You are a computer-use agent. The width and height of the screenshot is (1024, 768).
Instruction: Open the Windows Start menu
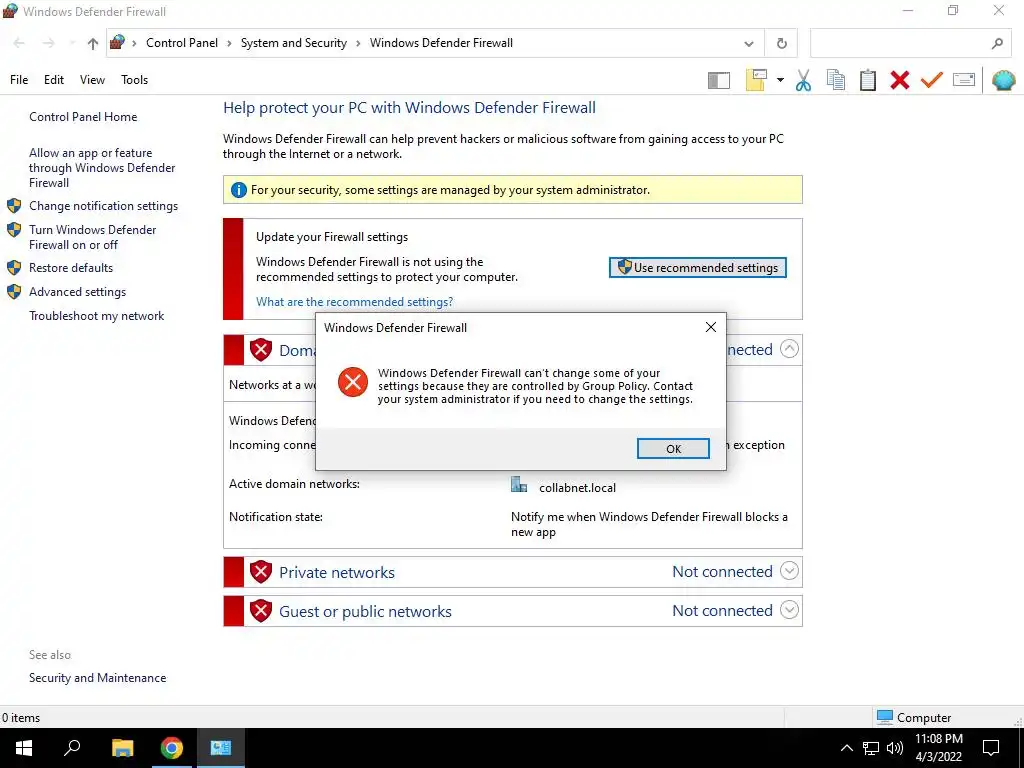pyautogui.click(x=24, y=748)
